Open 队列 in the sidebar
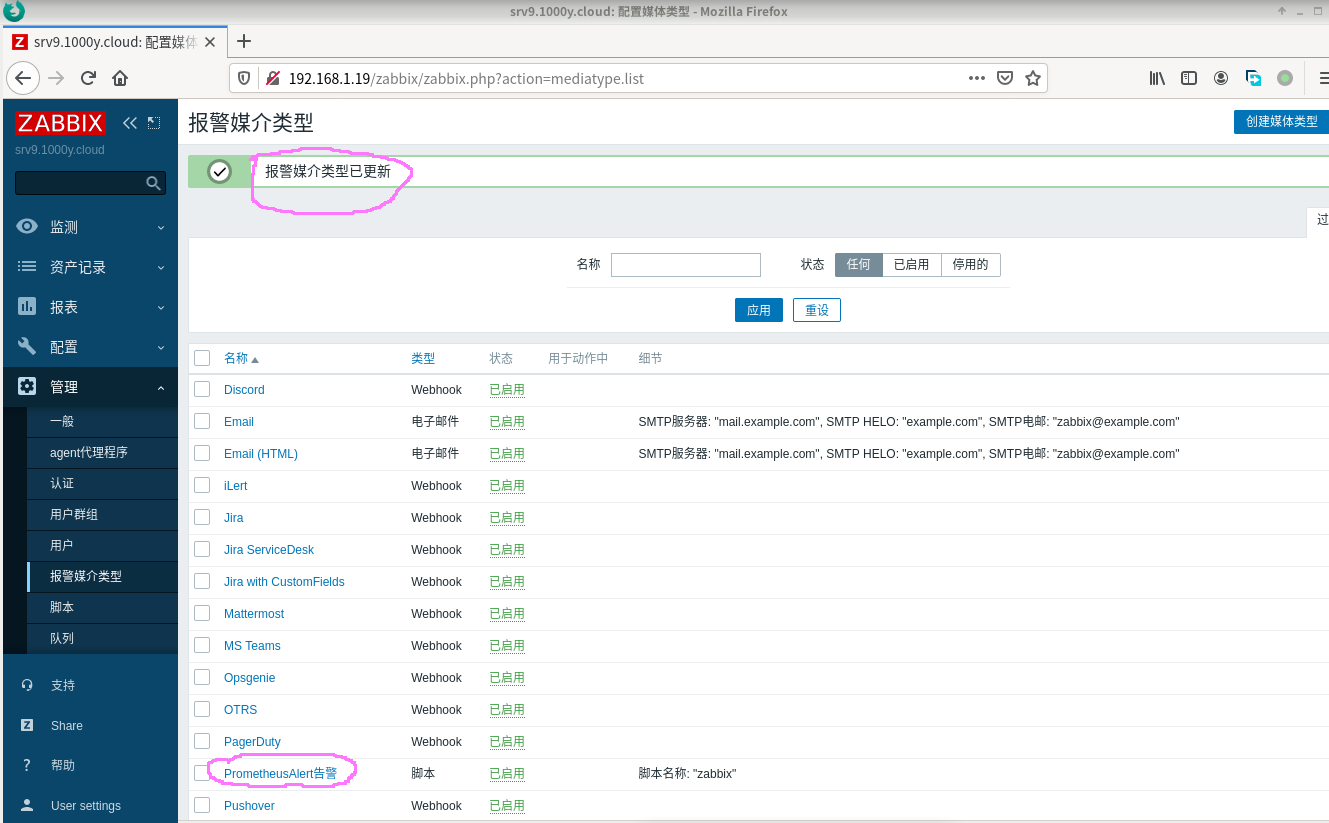The image size is (1329, 823). coord(103,638)
